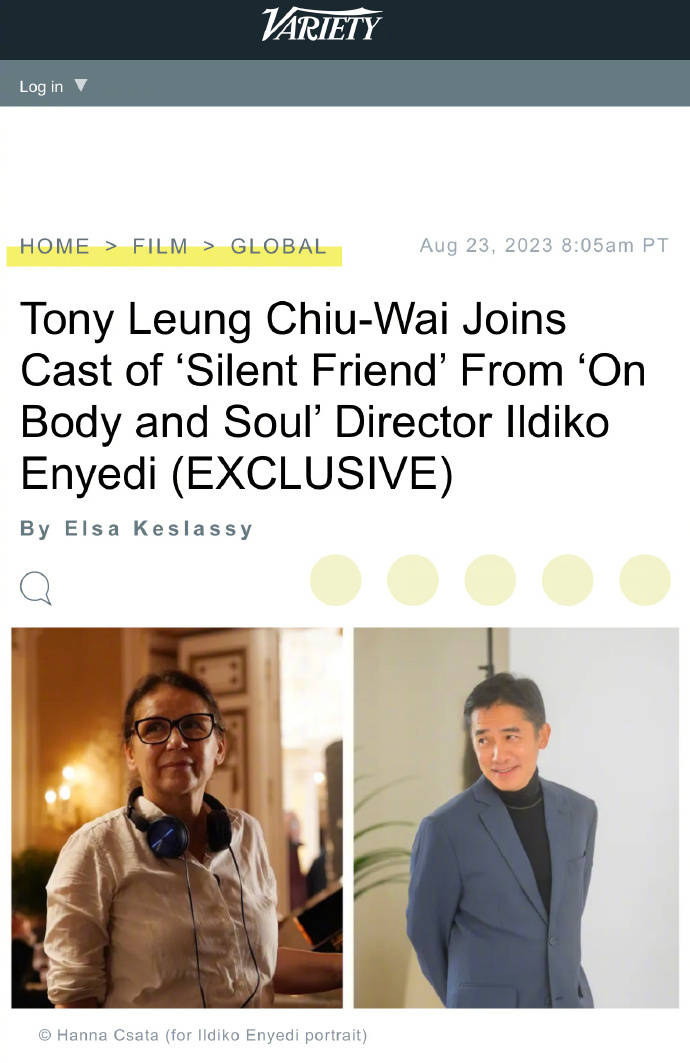Click the third yellow share circle
This screenshot has width=690, height=1063.
pyautogui.click(x=490, y=580)
